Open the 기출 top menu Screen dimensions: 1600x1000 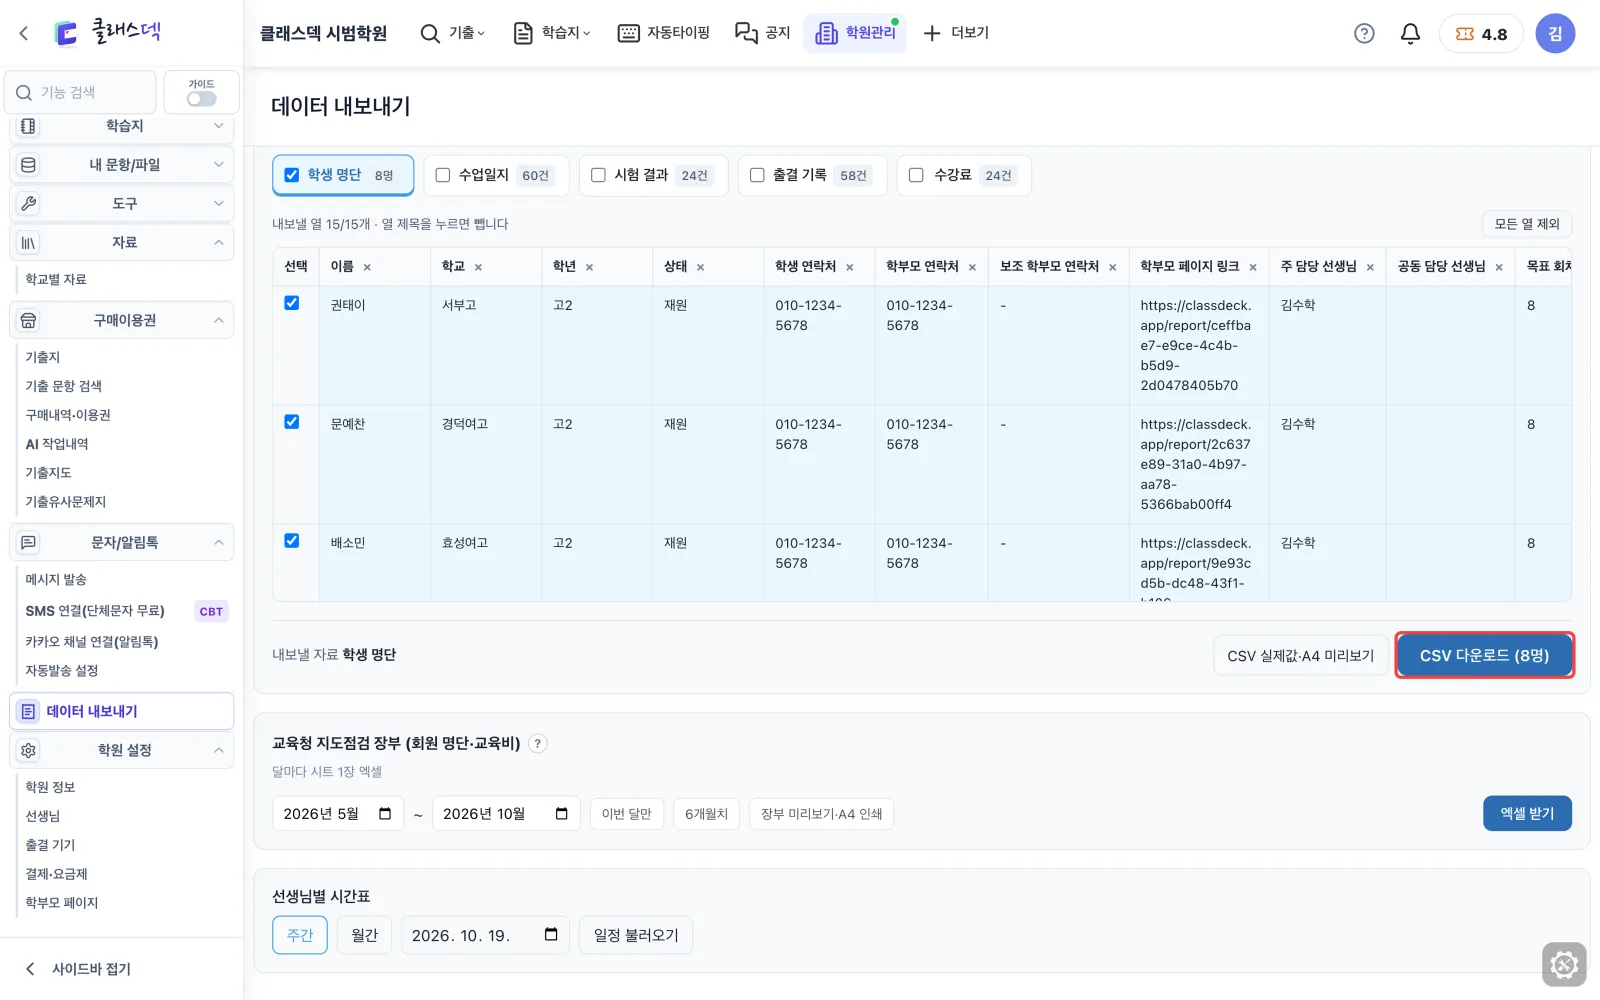pyautogui.click(x=453, y=33)
